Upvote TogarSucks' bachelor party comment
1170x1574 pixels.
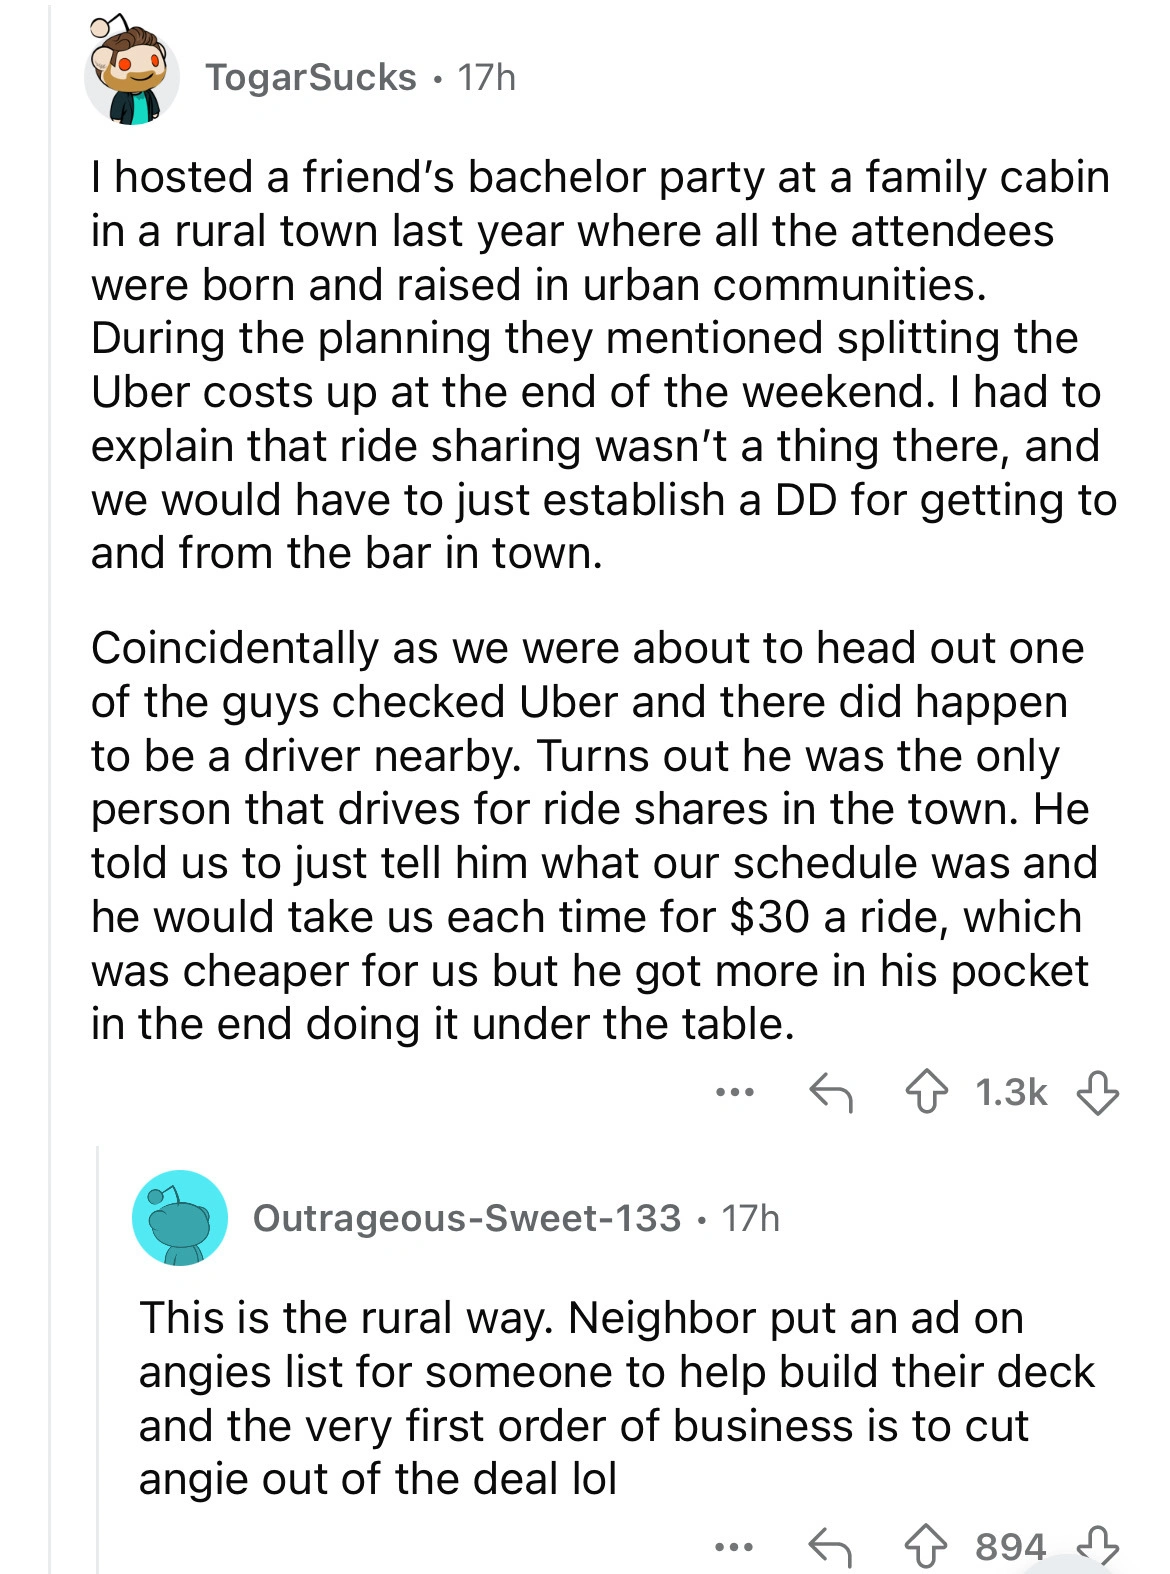click(928, 1092)
